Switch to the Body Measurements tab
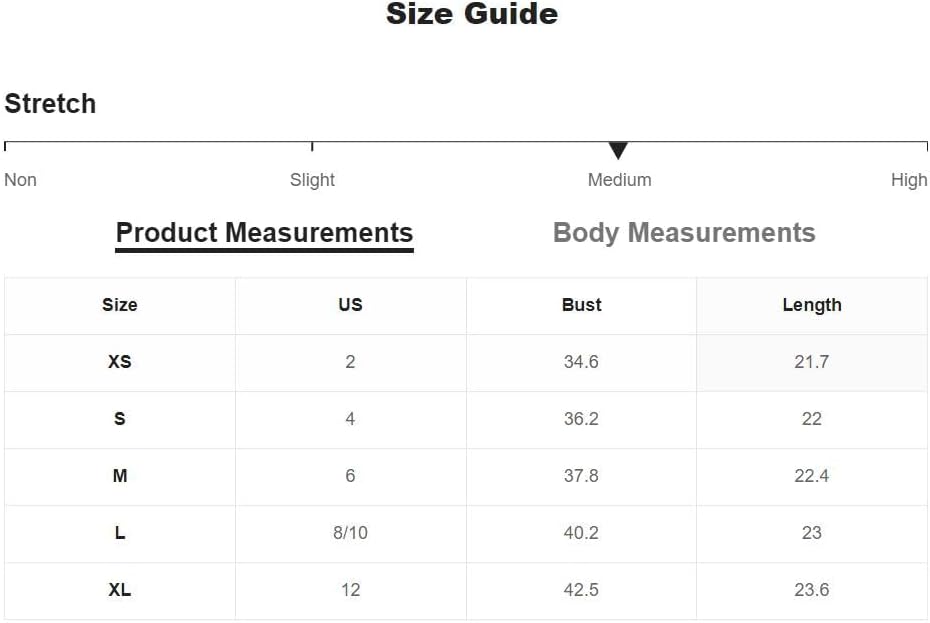Viewport: 930px width, 623px height. pos(684,233)
